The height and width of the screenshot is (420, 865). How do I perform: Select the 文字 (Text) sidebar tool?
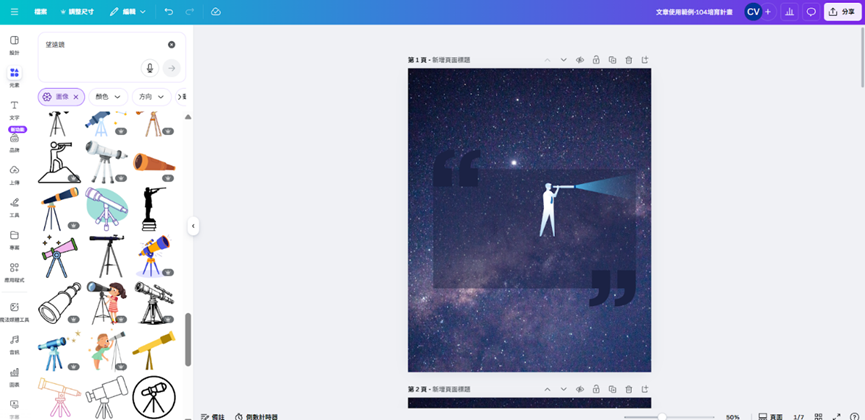14,109
